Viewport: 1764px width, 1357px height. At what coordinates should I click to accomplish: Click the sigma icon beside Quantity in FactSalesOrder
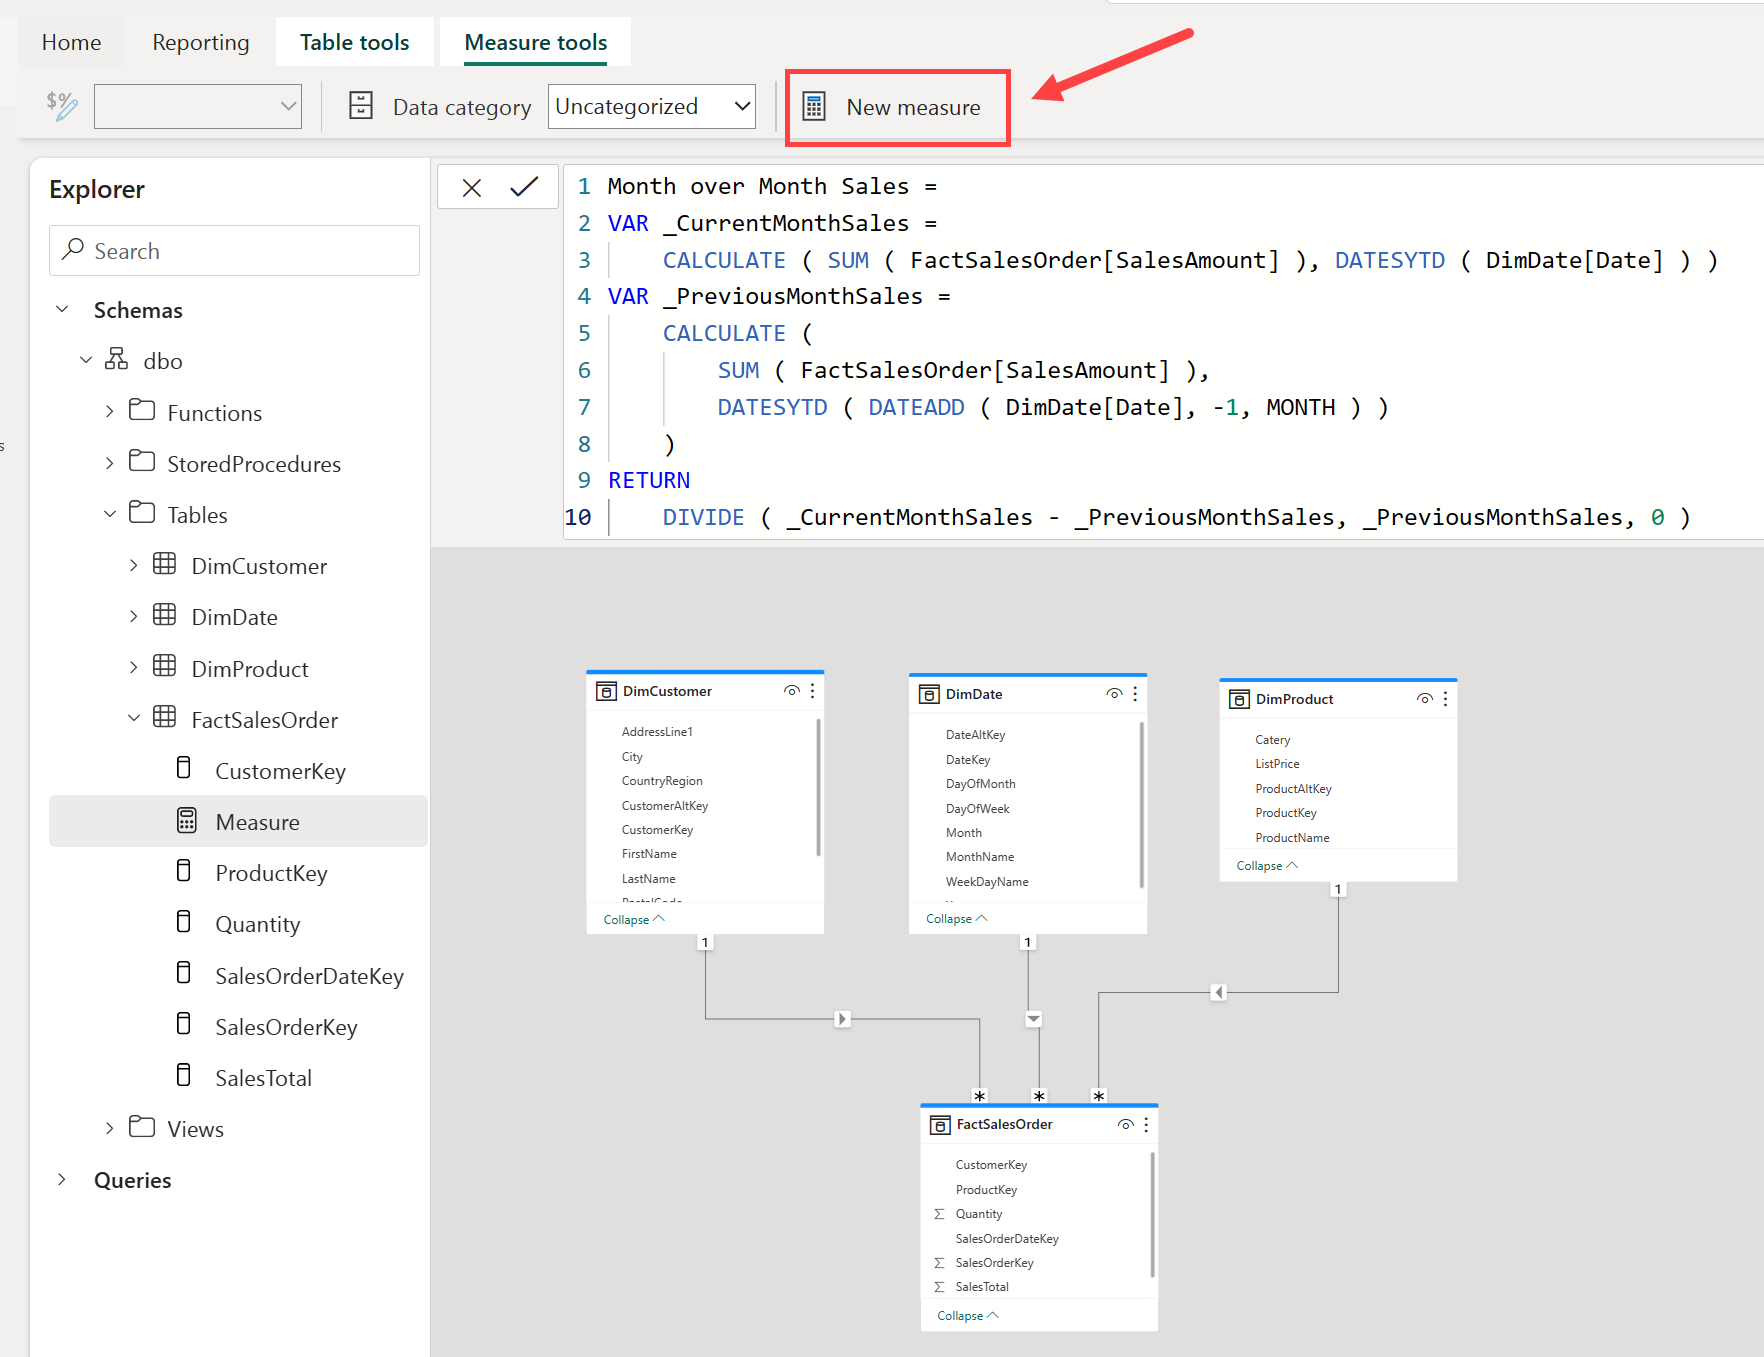(939, 1213)
